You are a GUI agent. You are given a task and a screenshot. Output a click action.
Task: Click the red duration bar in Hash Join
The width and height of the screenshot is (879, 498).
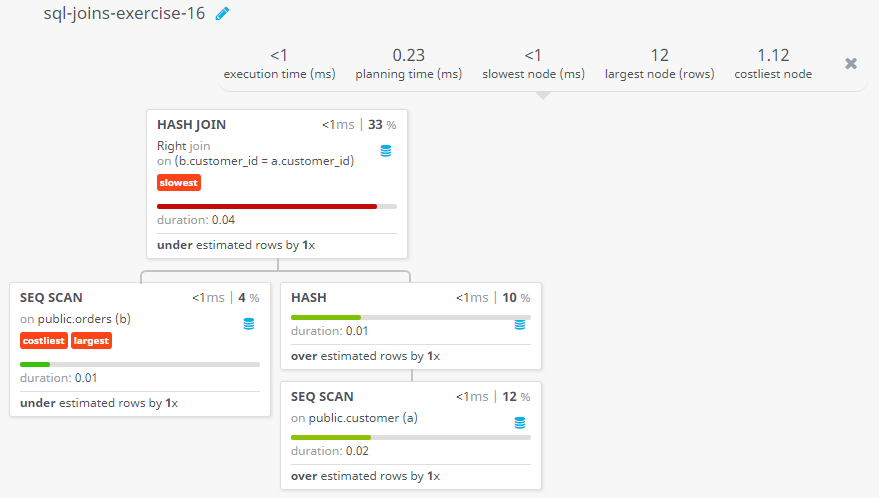click(x=267, y=206)
